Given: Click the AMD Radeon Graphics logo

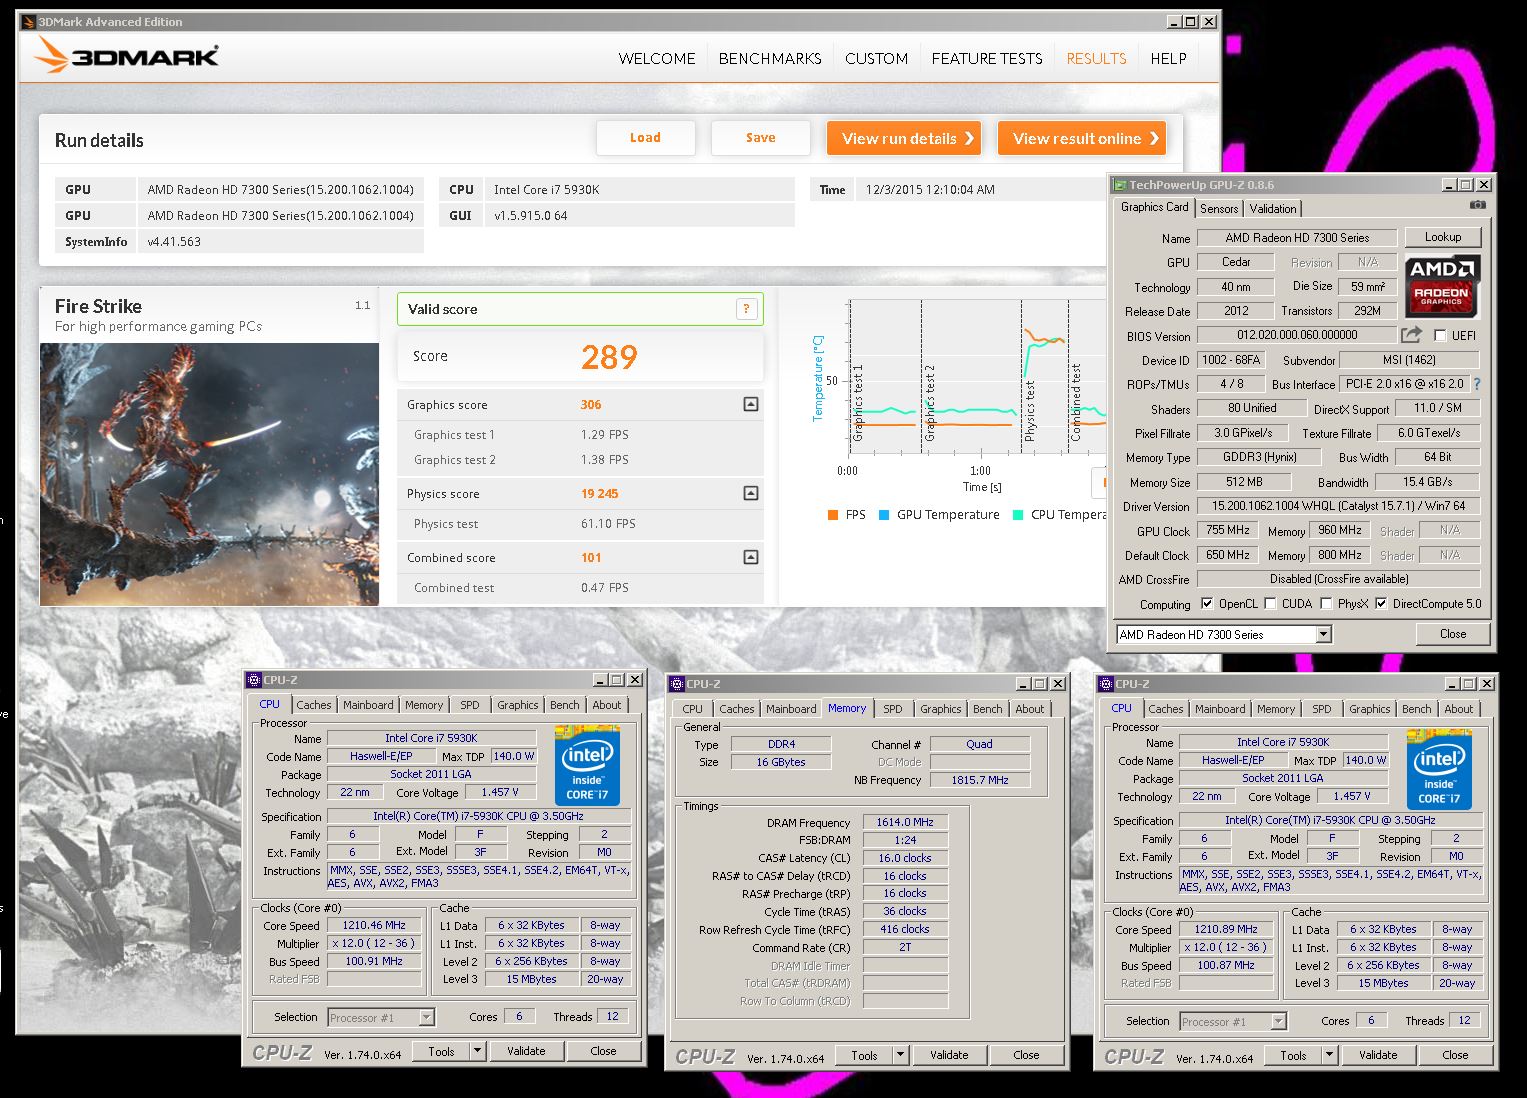Looking at the screenshot, I should (1442, 286).
